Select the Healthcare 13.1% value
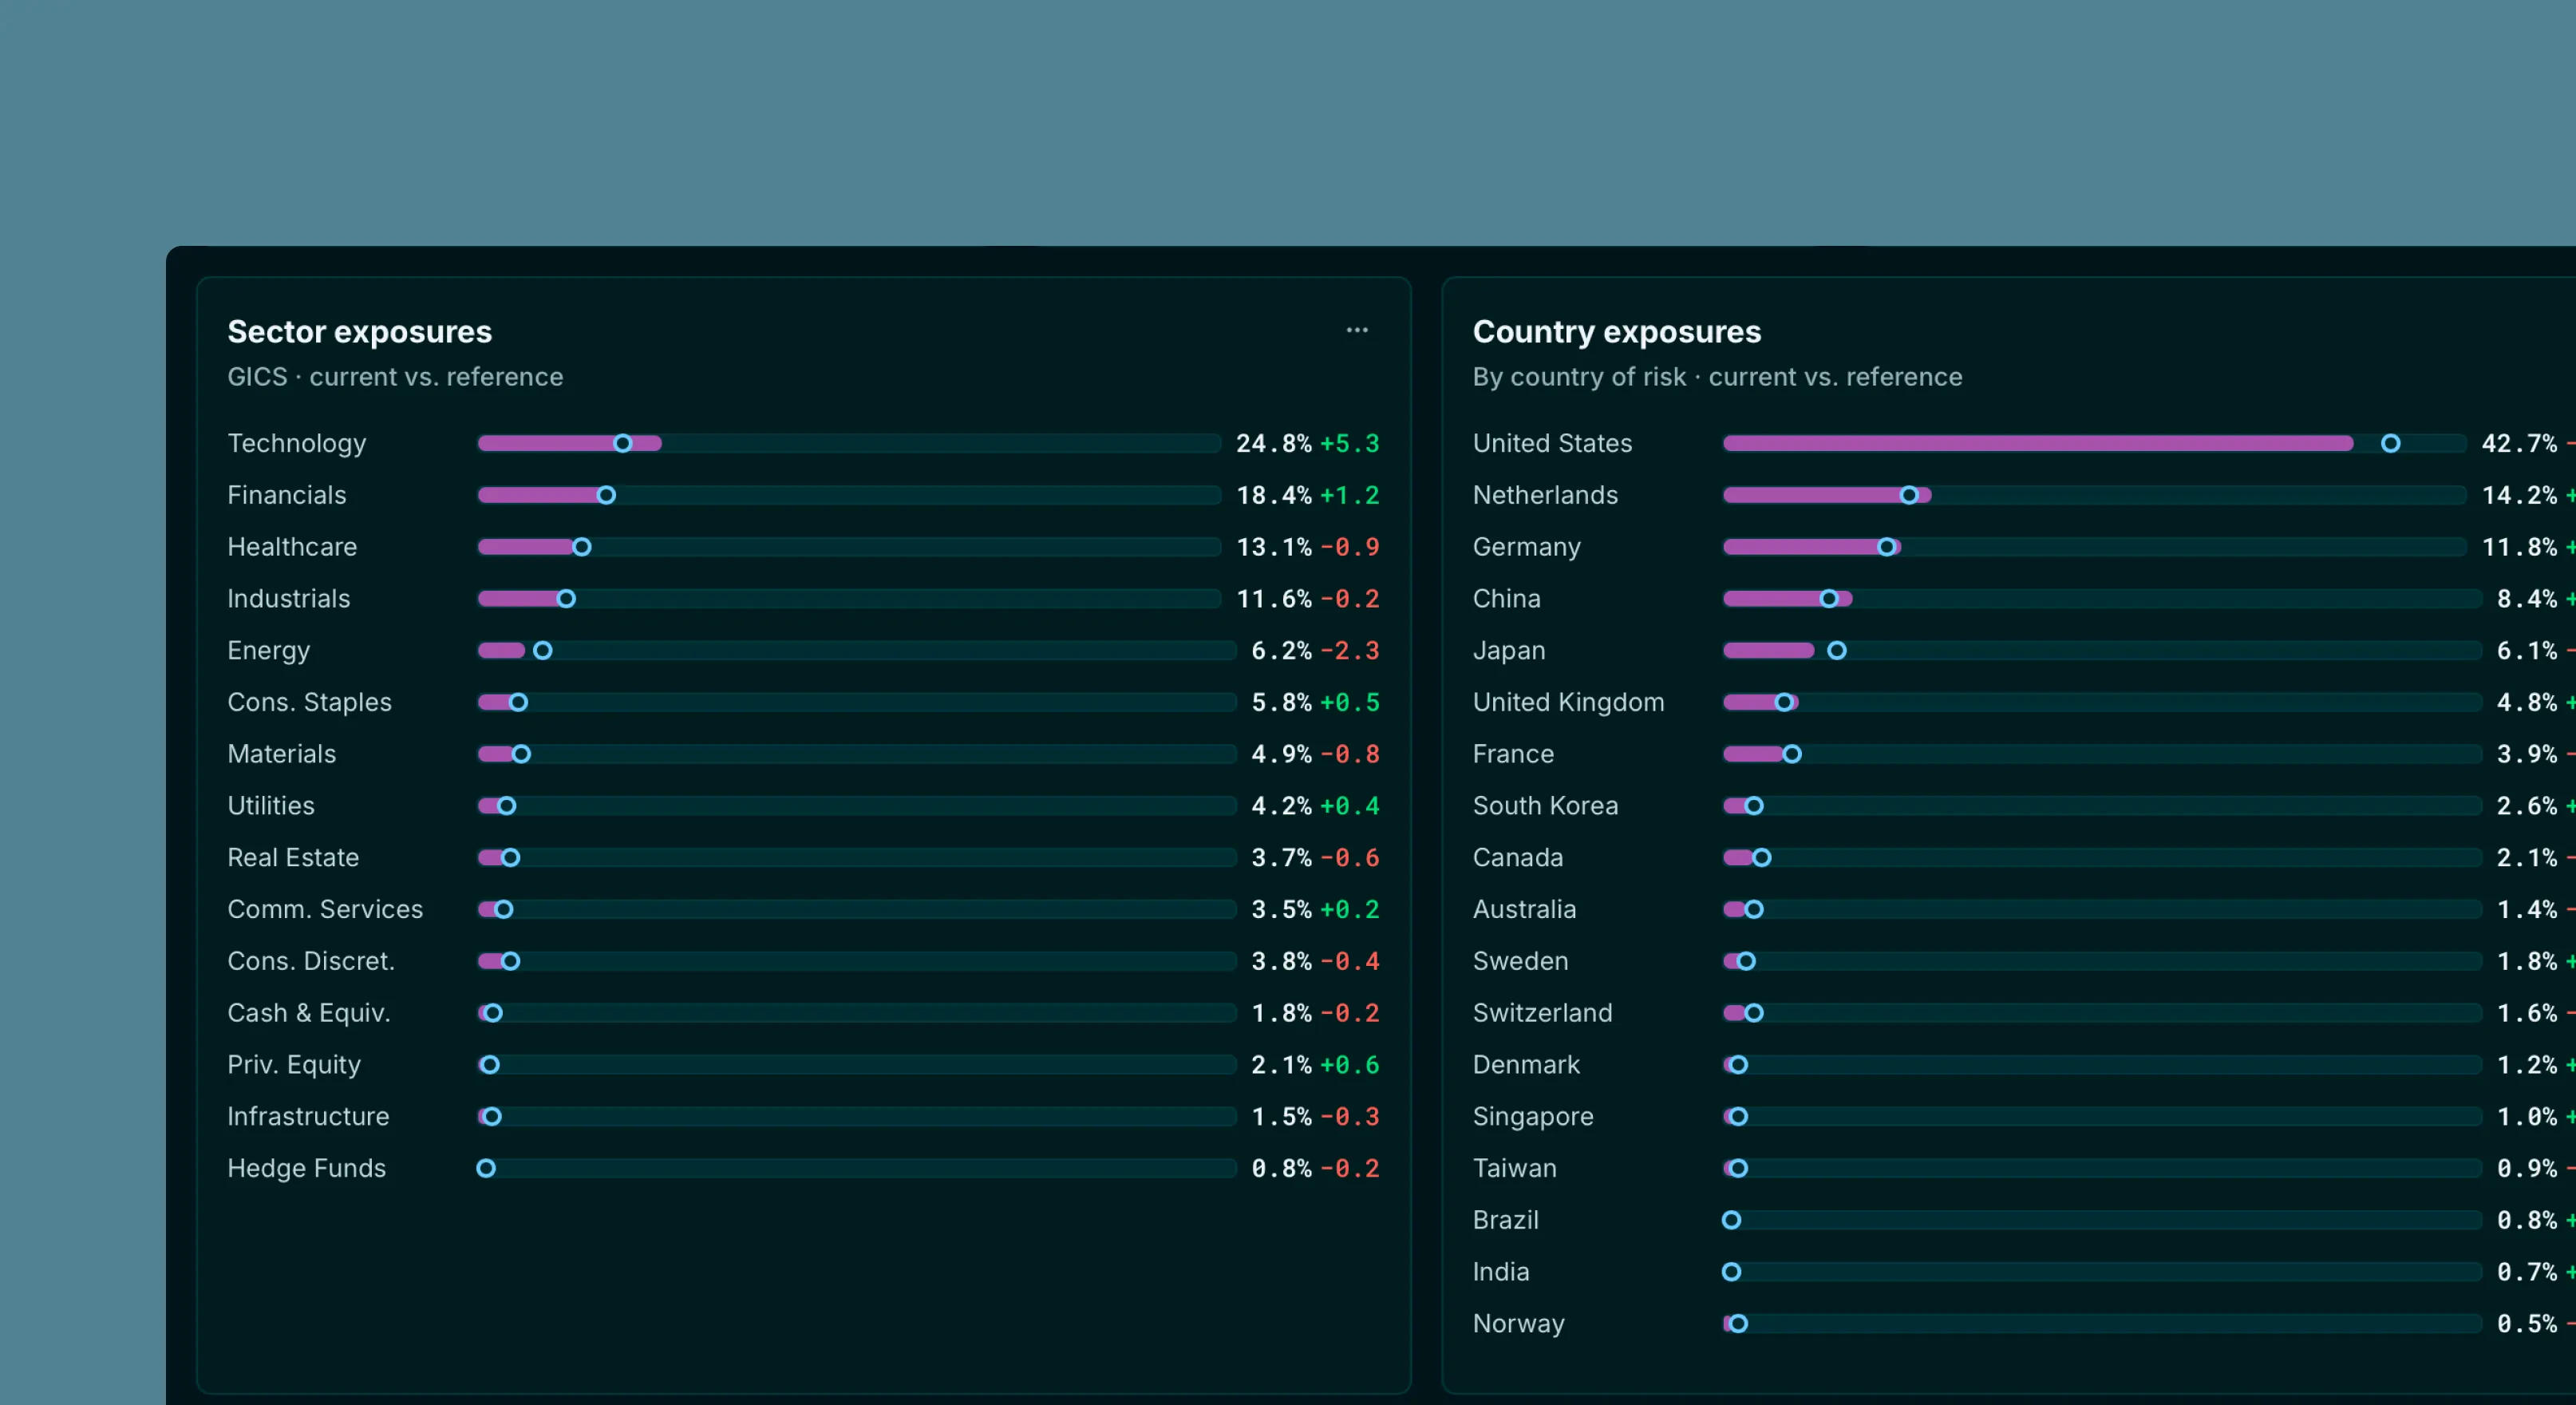Viewport: 2576px width, 1405px height. pyautogui.click(x=1273, y=547)
